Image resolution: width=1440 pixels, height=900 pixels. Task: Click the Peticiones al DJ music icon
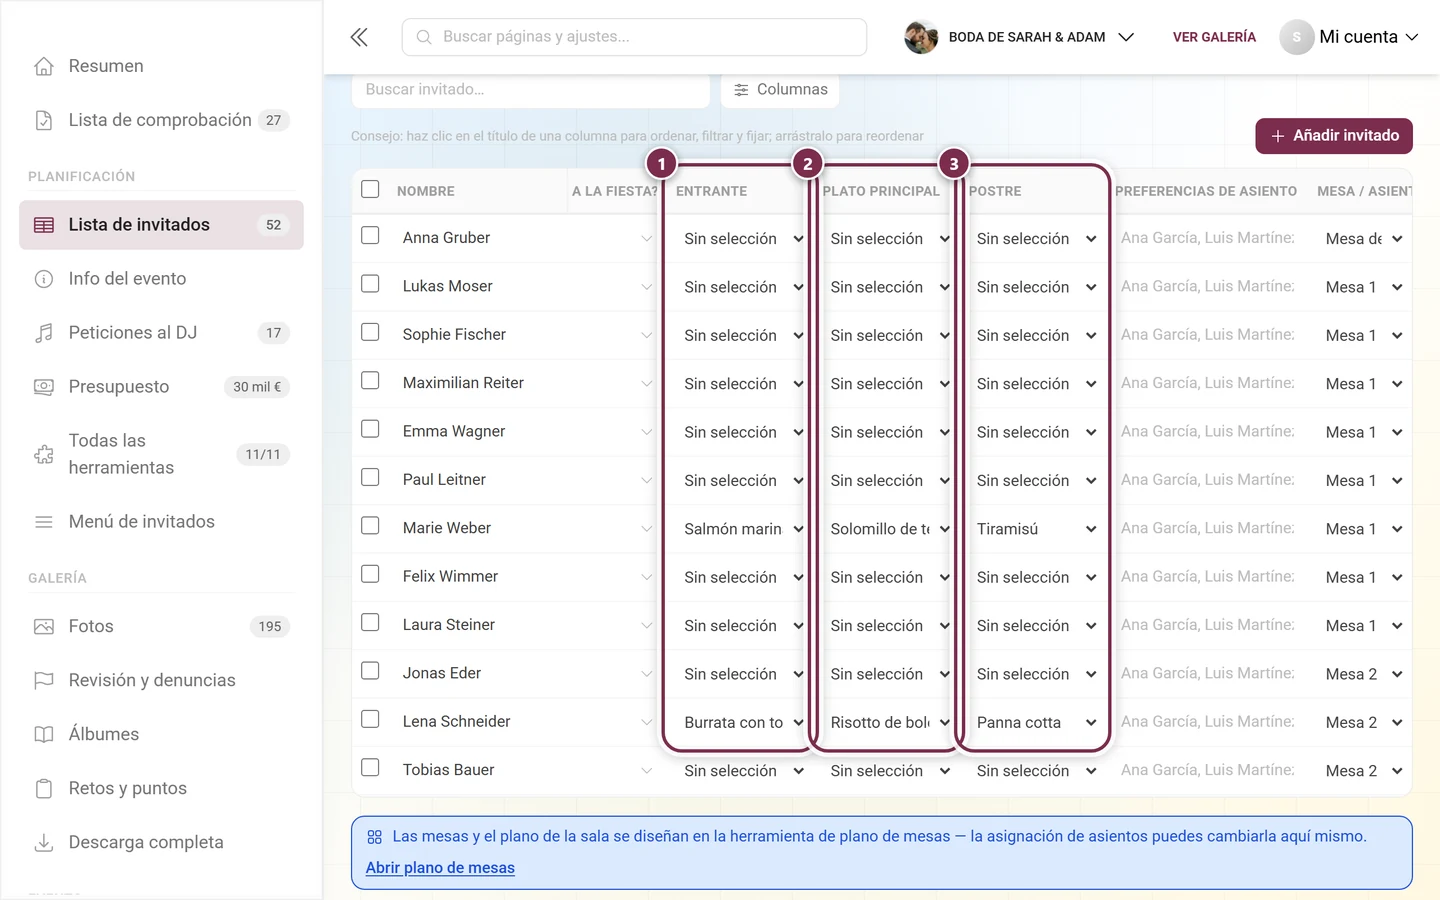coord(44,333)
